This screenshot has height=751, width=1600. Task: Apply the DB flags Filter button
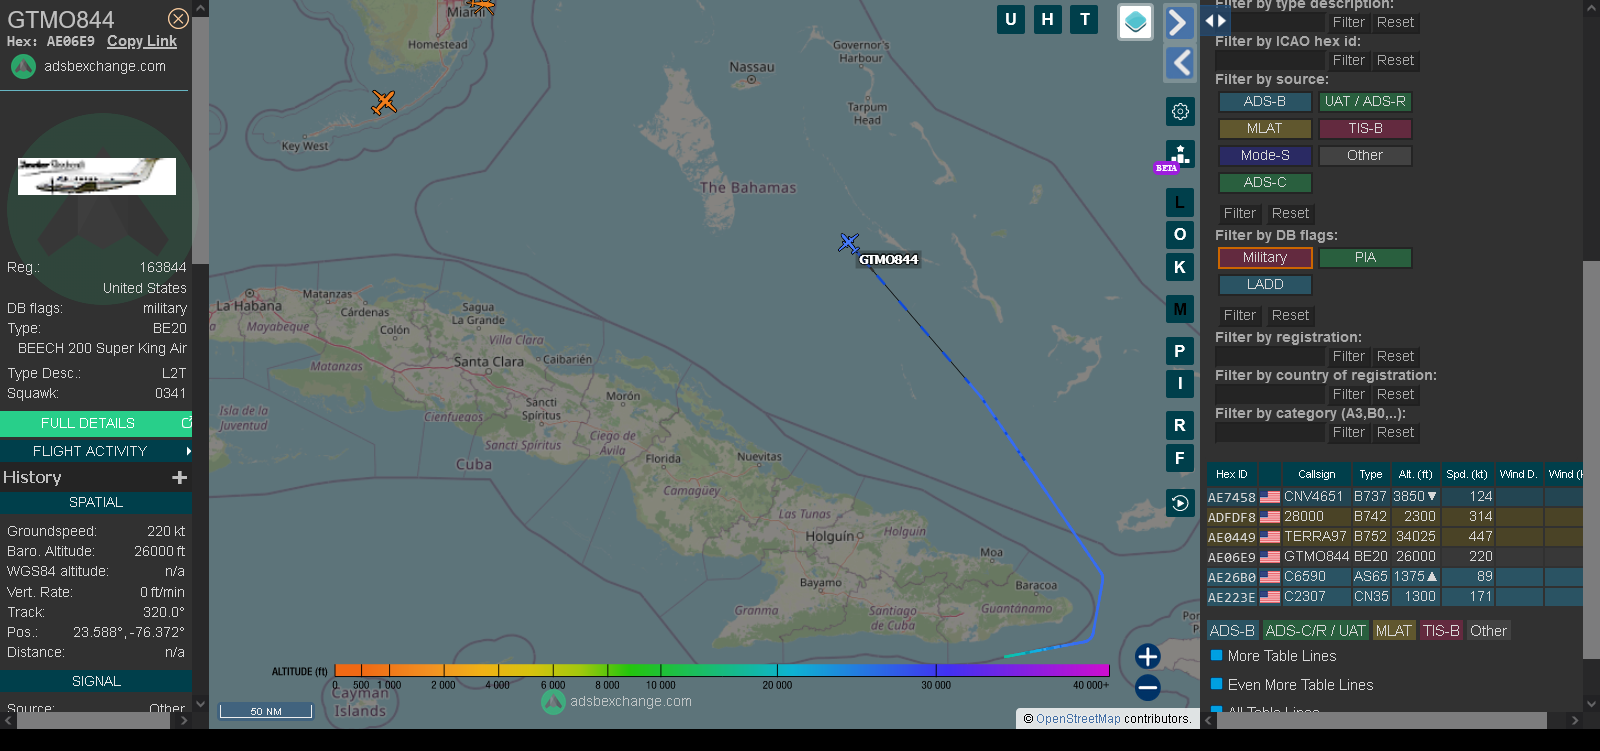pos(1239,316)
